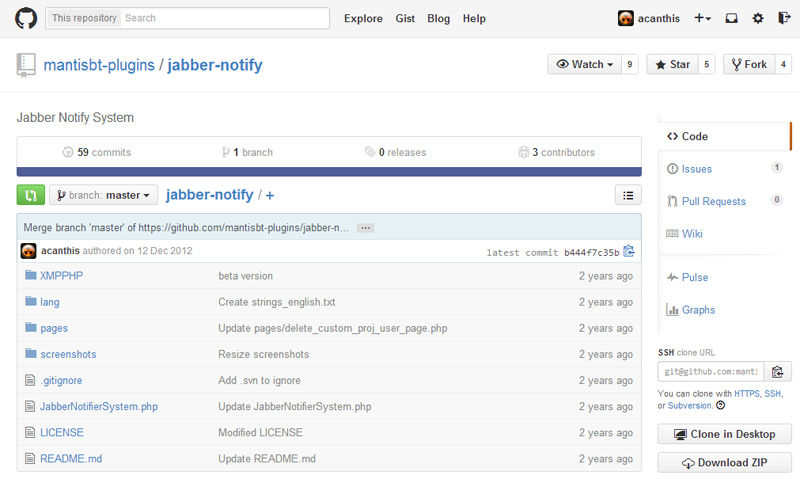Click Clone in Desktop button
Viewport: 800px width, 479px height.
click(x=724, y=434)
